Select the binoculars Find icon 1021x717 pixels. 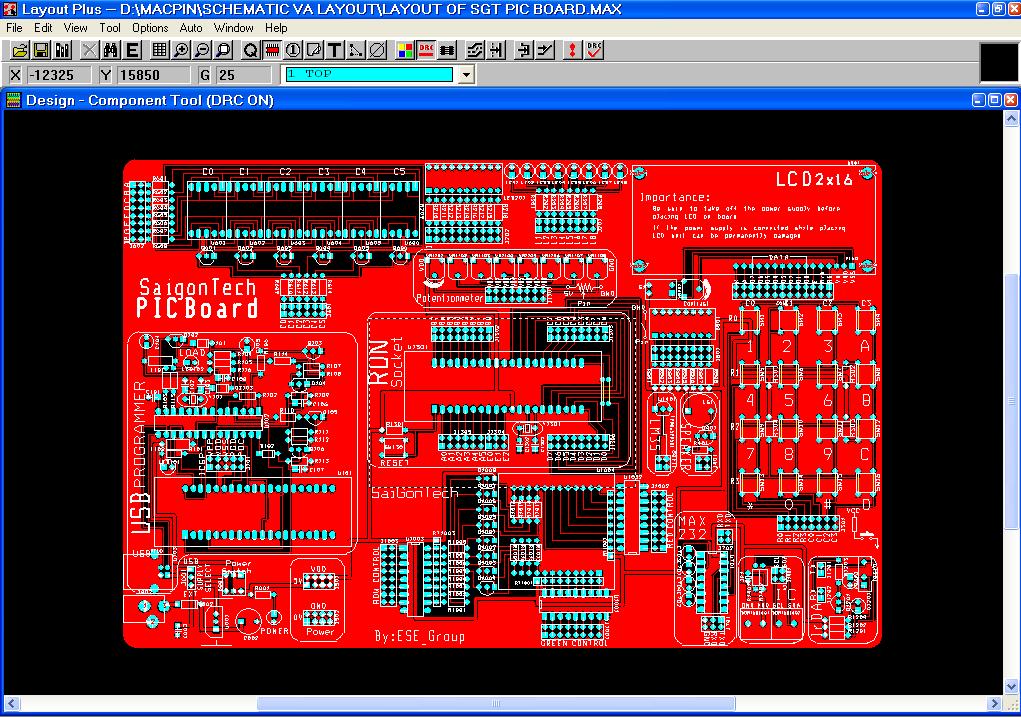pyautogui.click(x=111, y=50)
